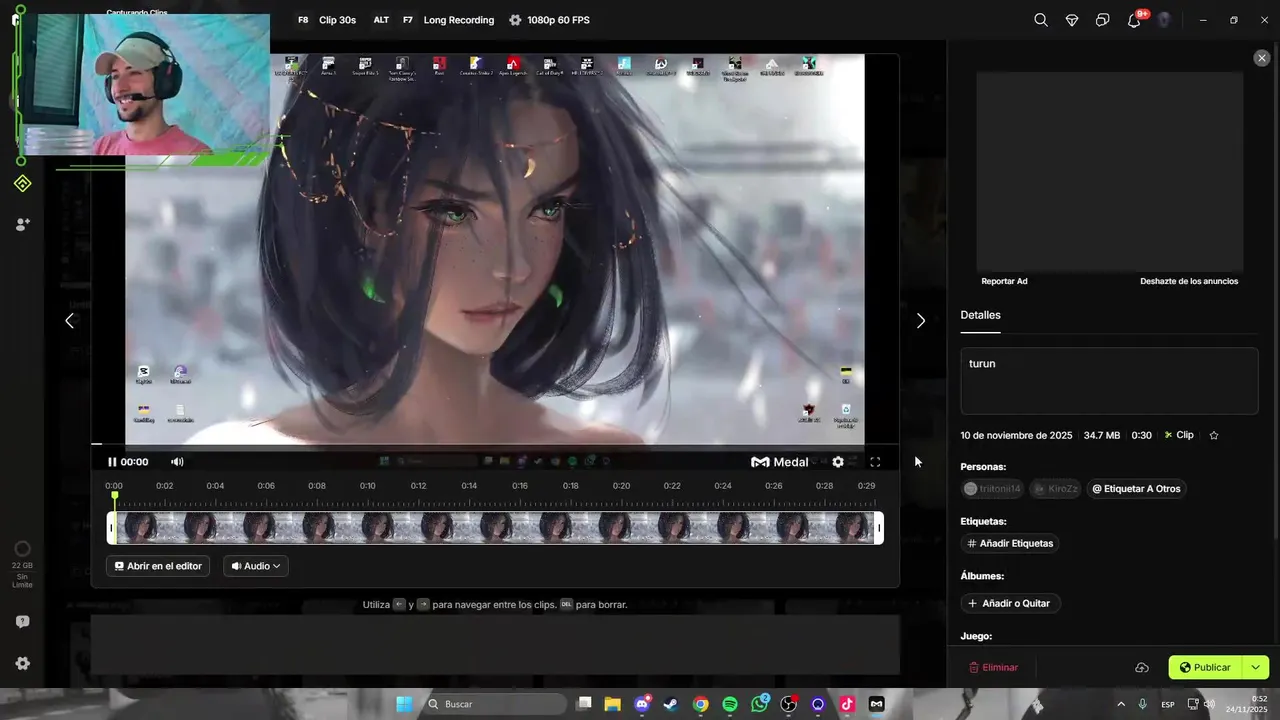Open the Windows Start button

pos(404,704)
